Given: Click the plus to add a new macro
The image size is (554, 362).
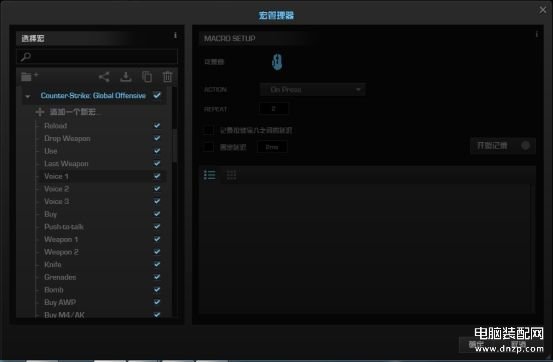Looking at the screenshot, I should [x=40, y=112].
